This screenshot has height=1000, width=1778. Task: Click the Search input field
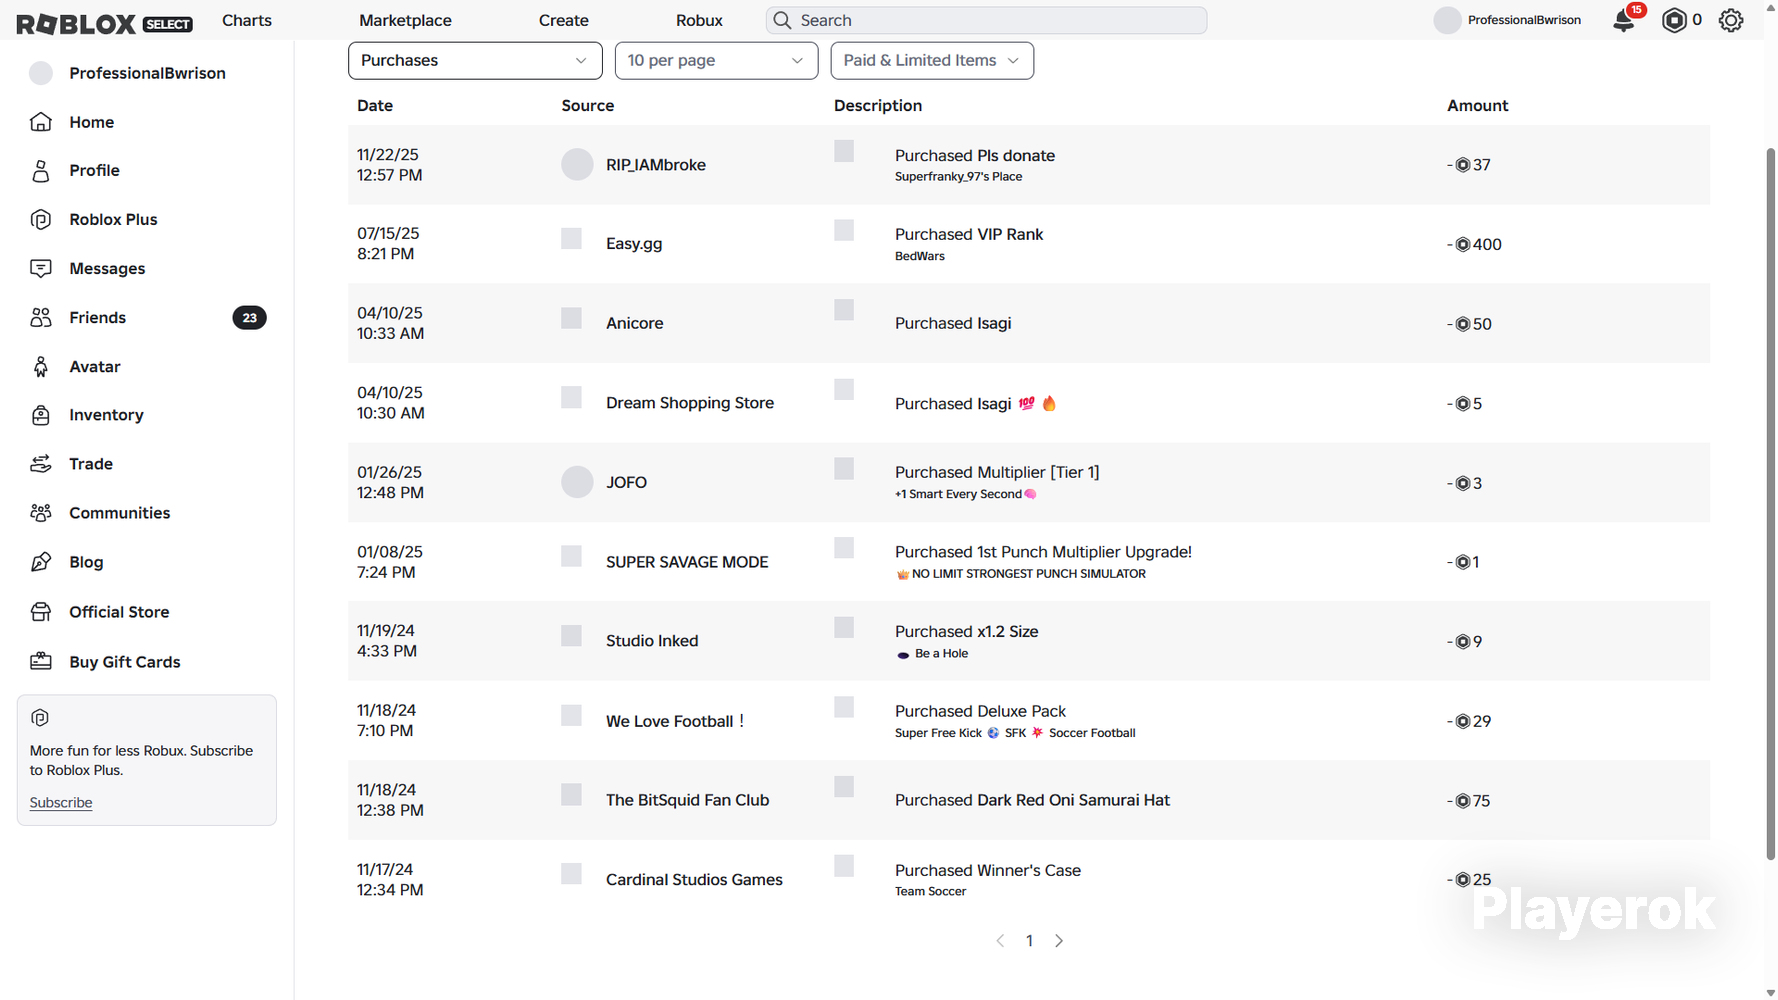(986, 20)
